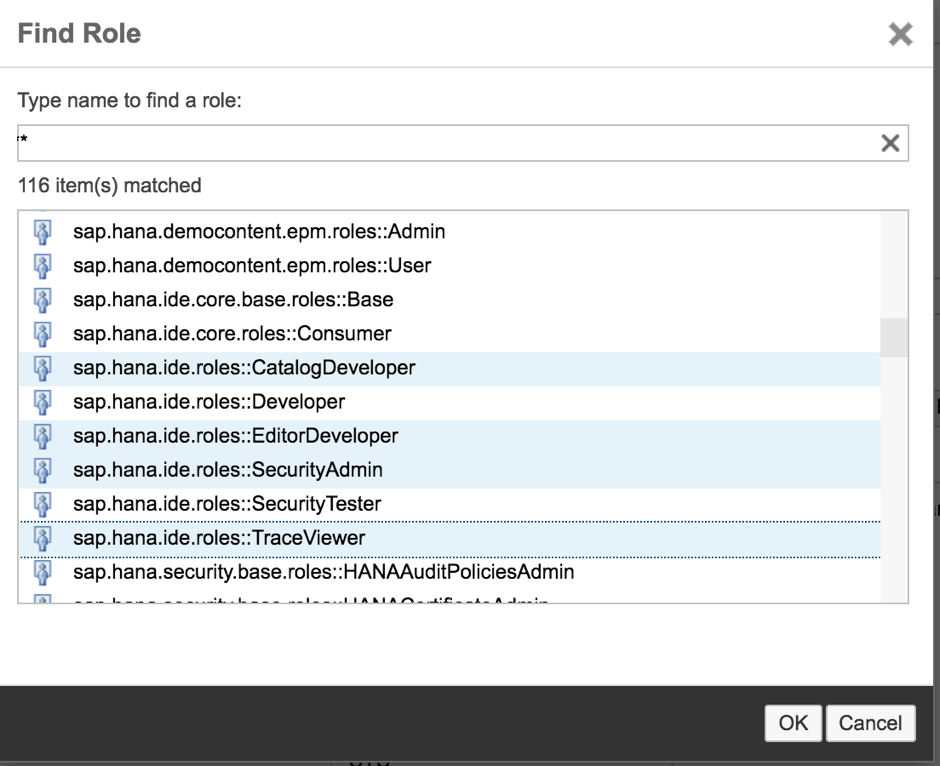
Task: Click the role icon beside sap.hana.ide.roles::EditorDeveloper
Action: pos(44,436)
